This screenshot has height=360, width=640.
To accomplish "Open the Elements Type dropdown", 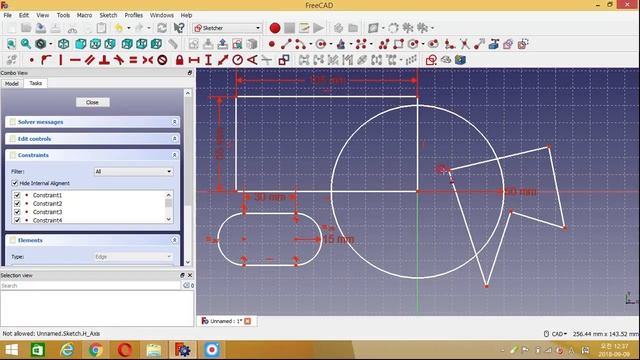I will pyautogui.click(x=133, y=257).
